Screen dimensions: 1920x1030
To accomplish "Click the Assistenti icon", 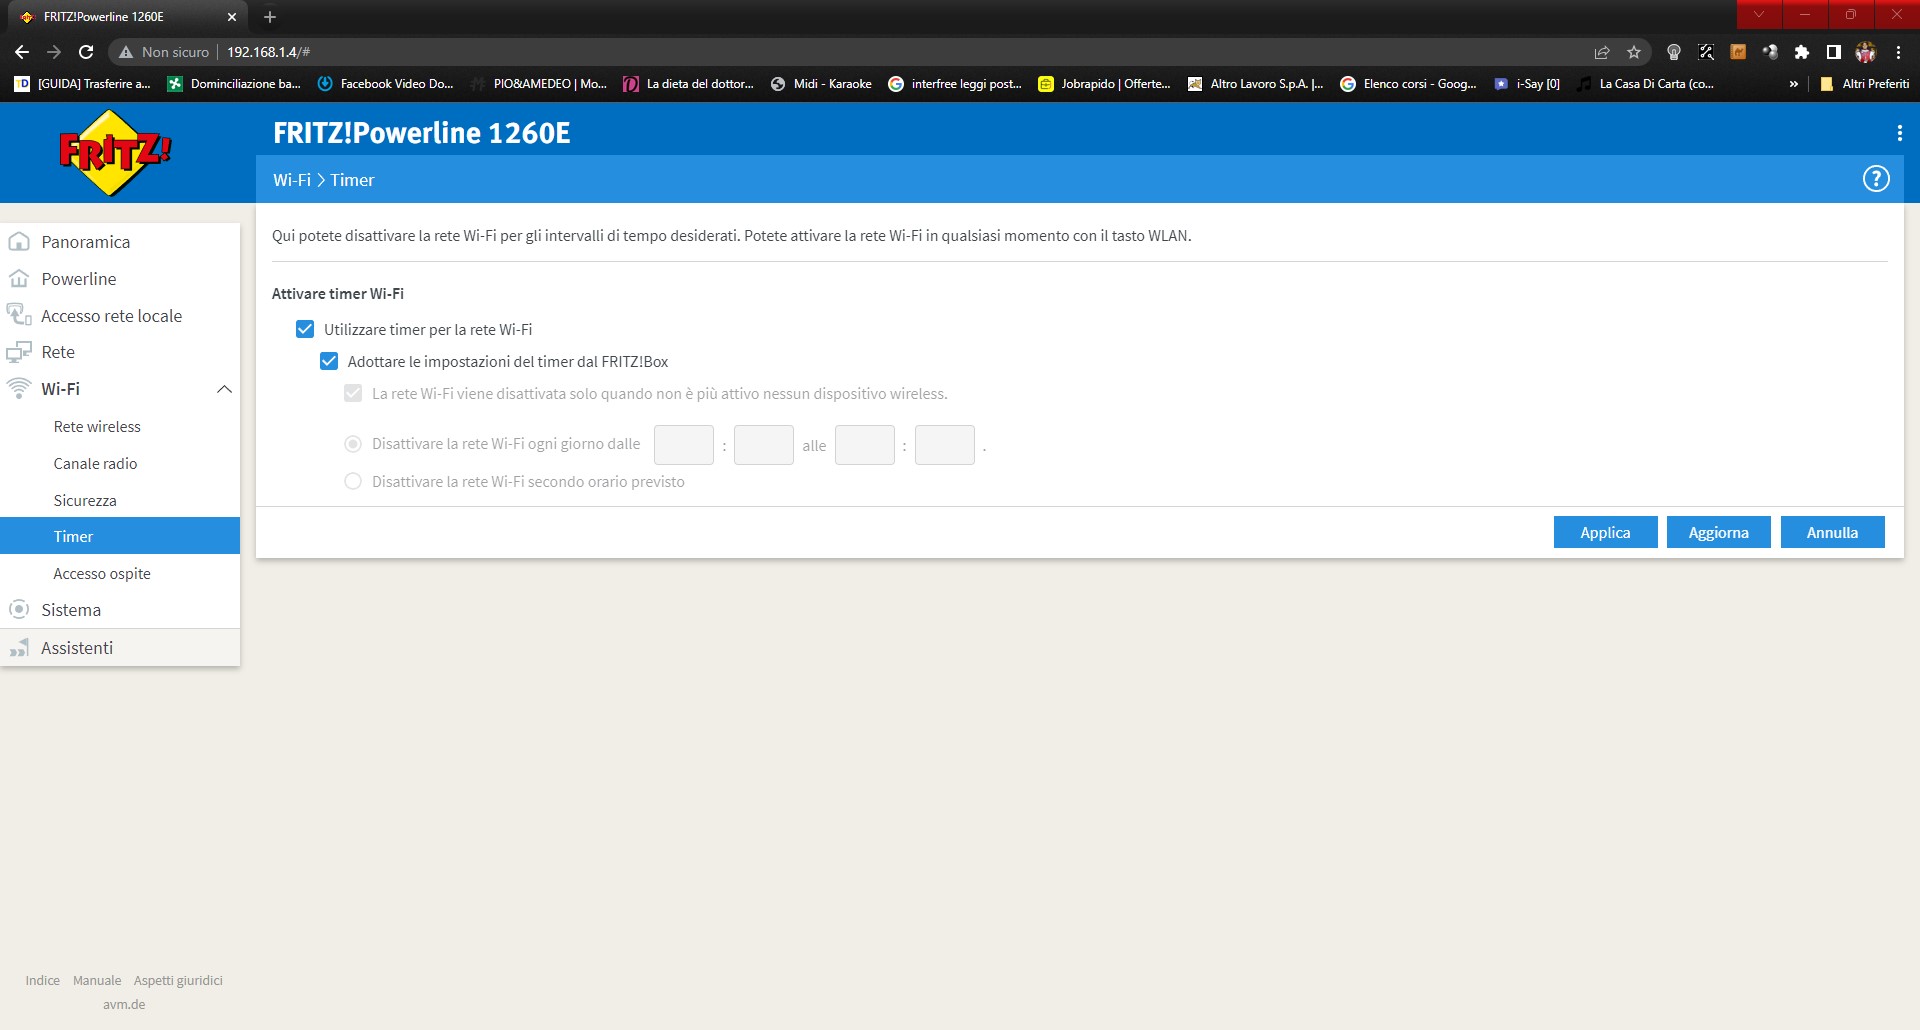I will pos(19,648).
